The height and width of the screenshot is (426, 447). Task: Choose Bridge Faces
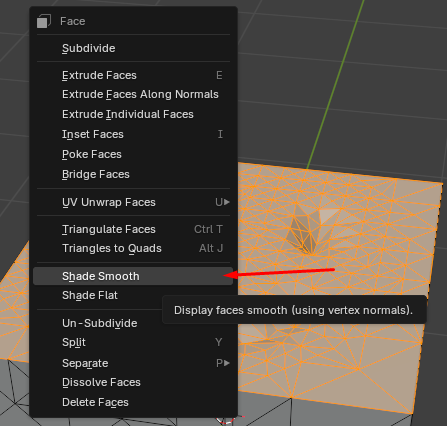tap(133, 174)
